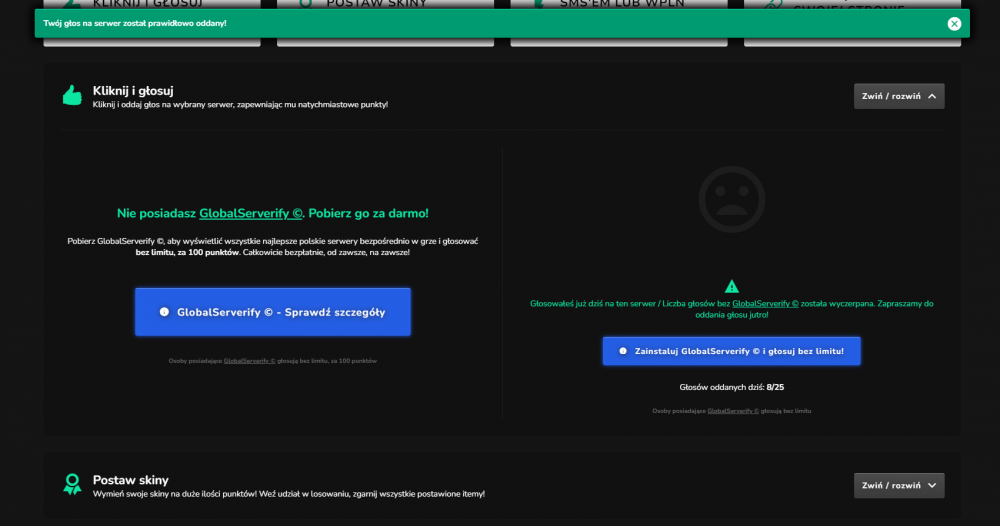
Task: Collapse the Kliknij i głosuj section
Action: coord(899,96)
